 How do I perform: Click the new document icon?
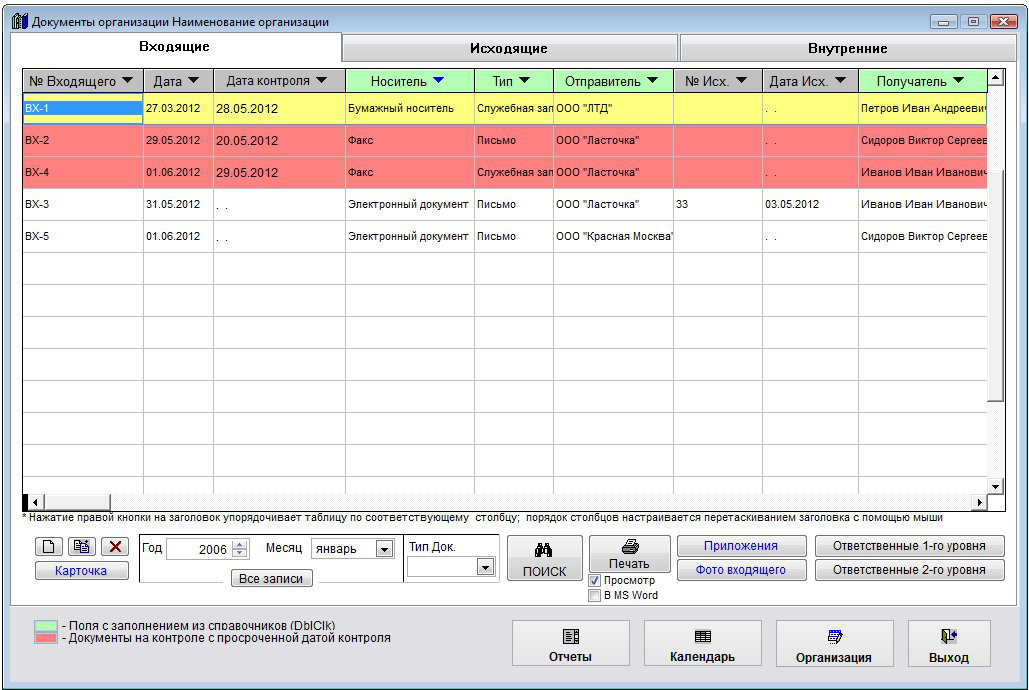(x=48, y=547)
